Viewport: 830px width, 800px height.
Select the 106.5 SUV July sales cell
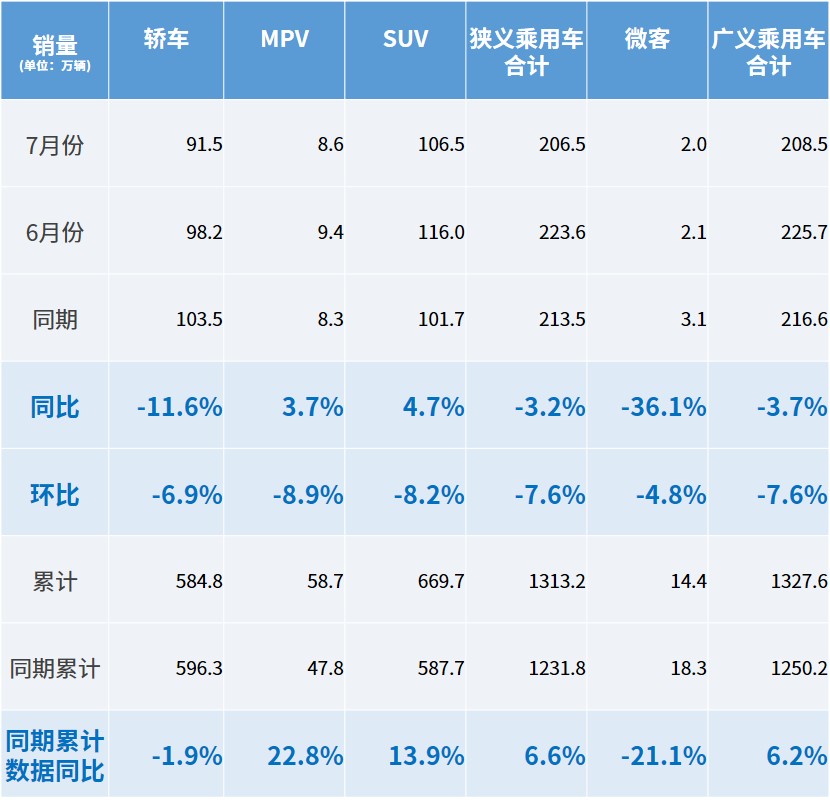coord(441,145)
